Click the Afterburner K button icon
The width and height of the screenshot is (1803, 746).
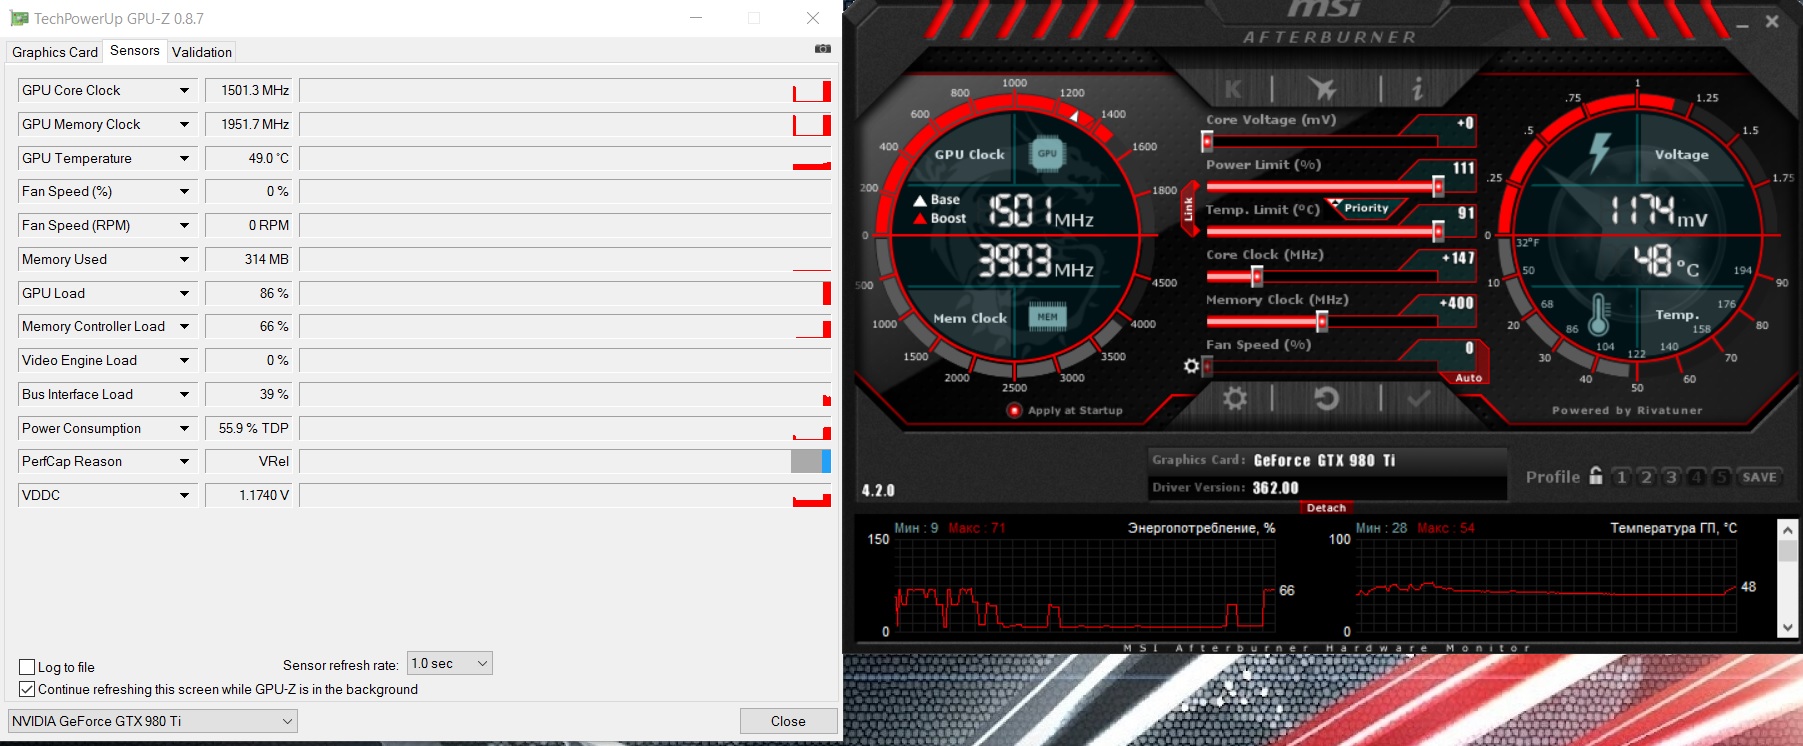[1233, 89]
